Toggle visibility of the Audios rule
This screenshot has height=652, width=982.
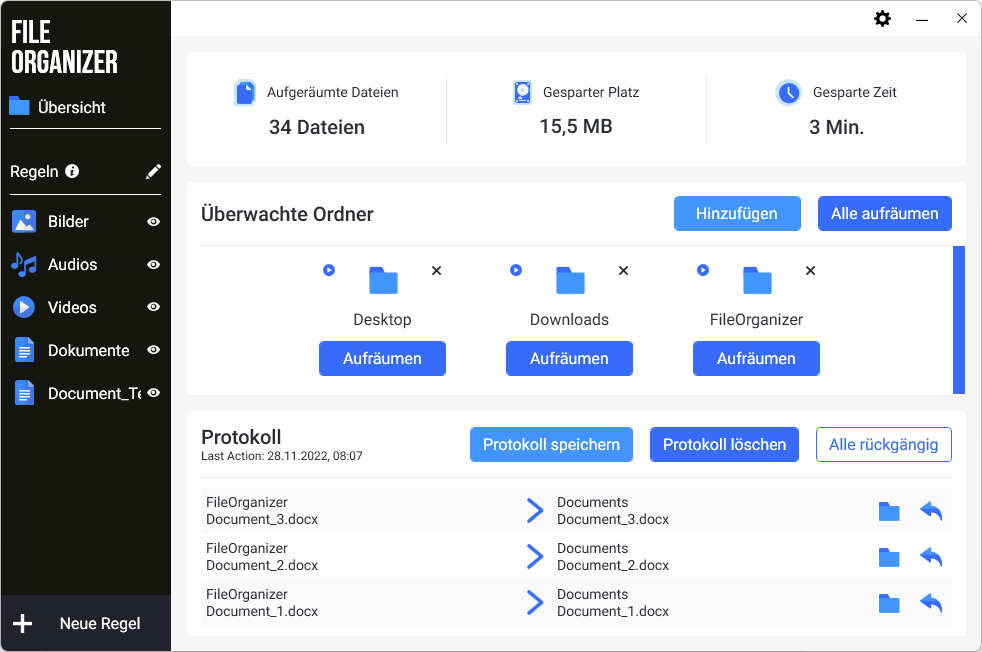click(x=155, y=264)
